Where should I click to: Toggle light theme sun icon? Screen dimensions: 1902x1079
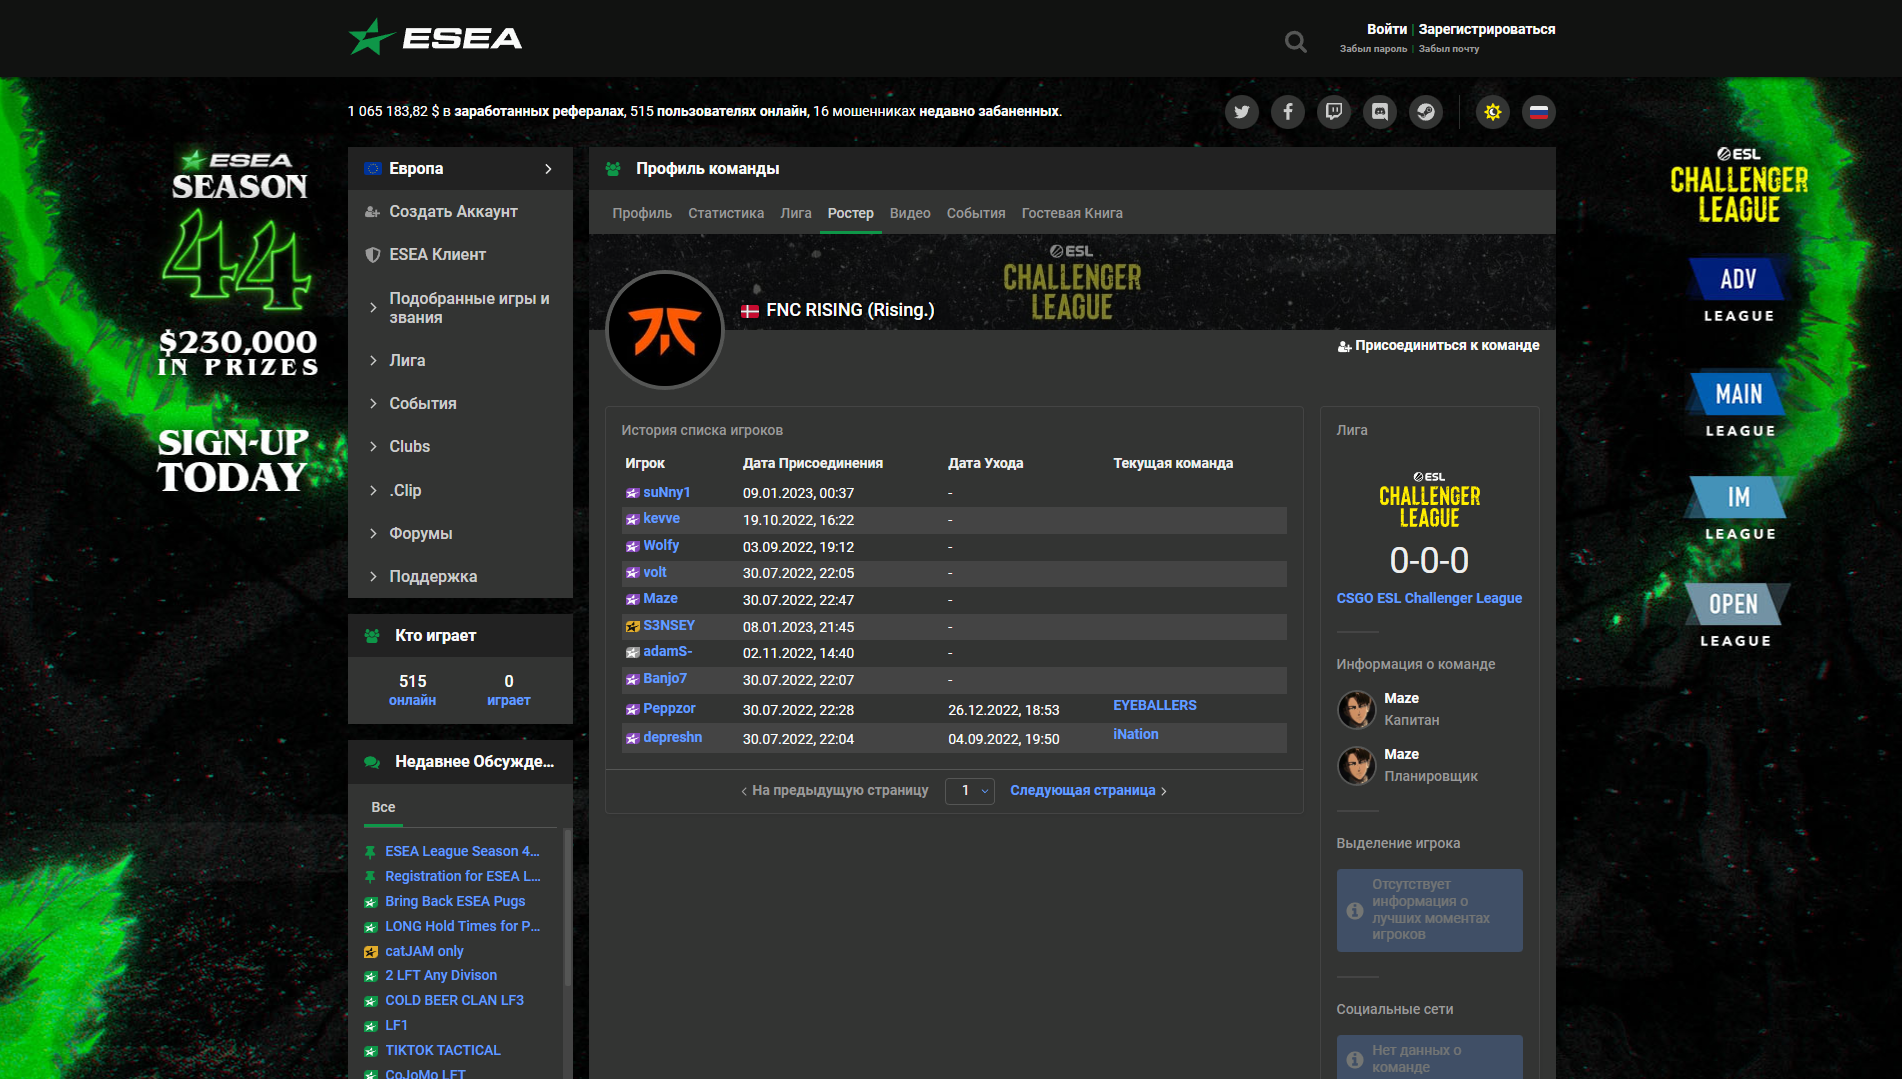pyautogui.click(x=1492, y=112)
